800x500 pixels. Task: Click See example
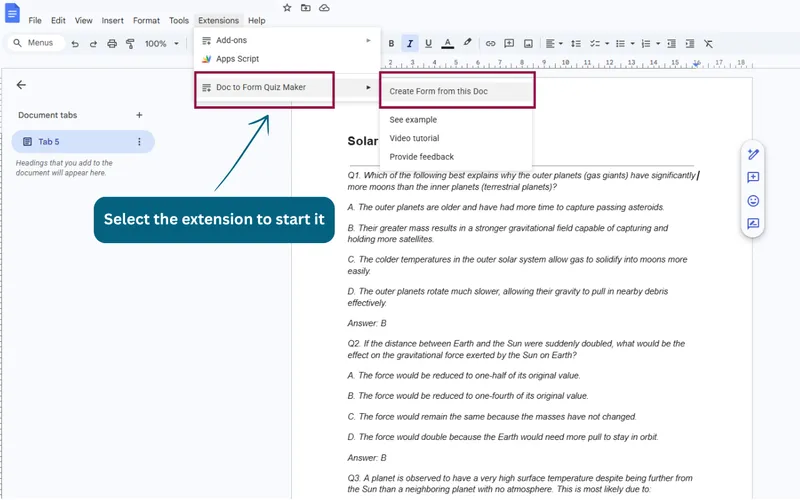coord(413,120)
